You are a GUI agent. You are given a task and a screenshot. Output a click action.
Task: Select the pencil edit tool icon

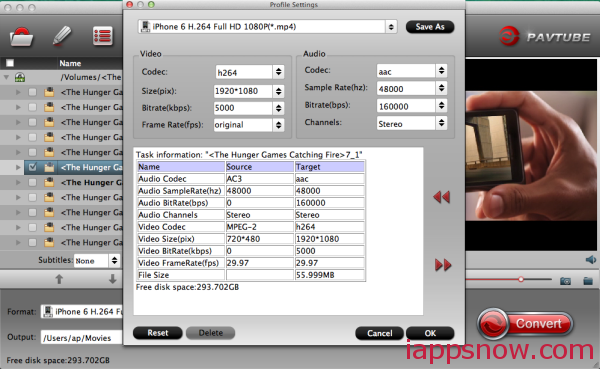62,36
